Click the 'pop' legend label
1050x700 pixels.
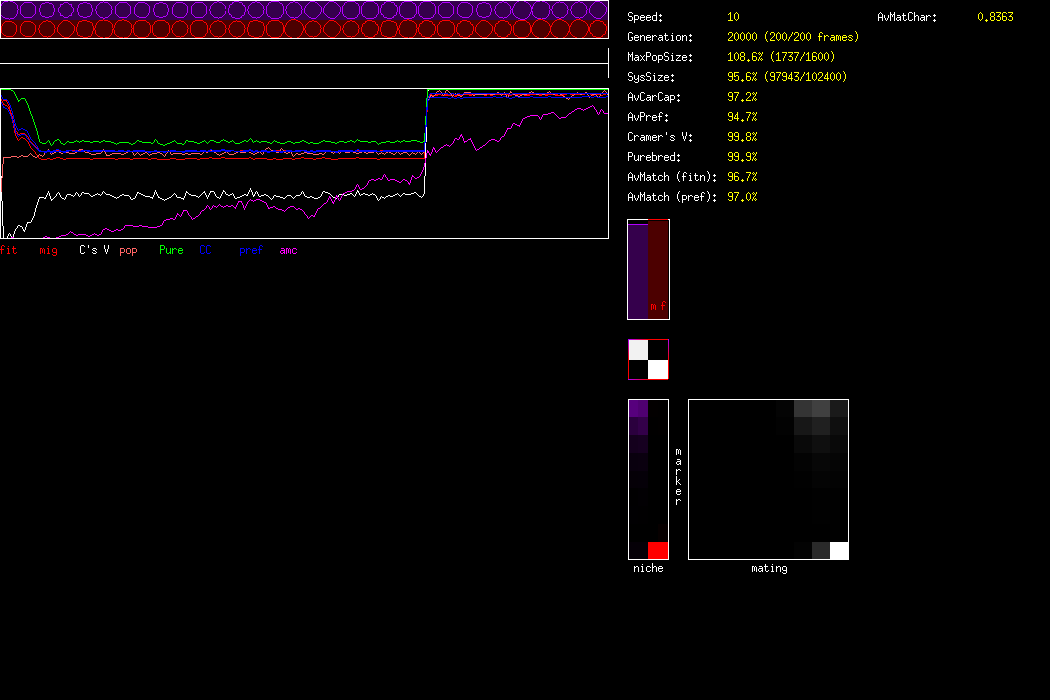(x=128, y=250)
